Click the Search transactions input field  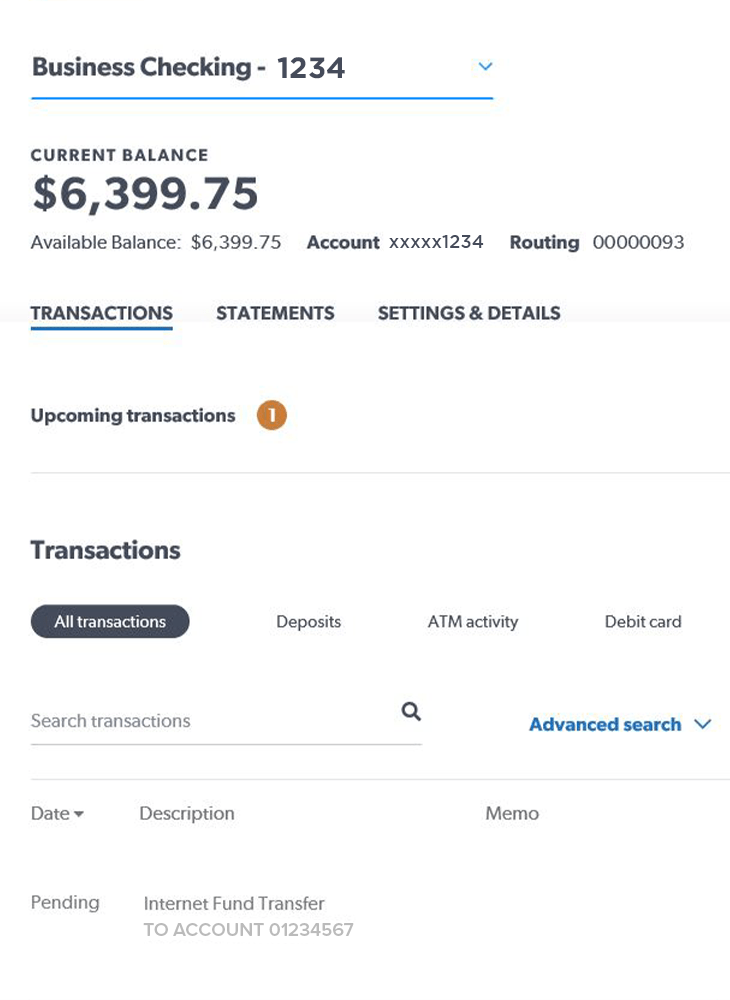tap(210, 721)
